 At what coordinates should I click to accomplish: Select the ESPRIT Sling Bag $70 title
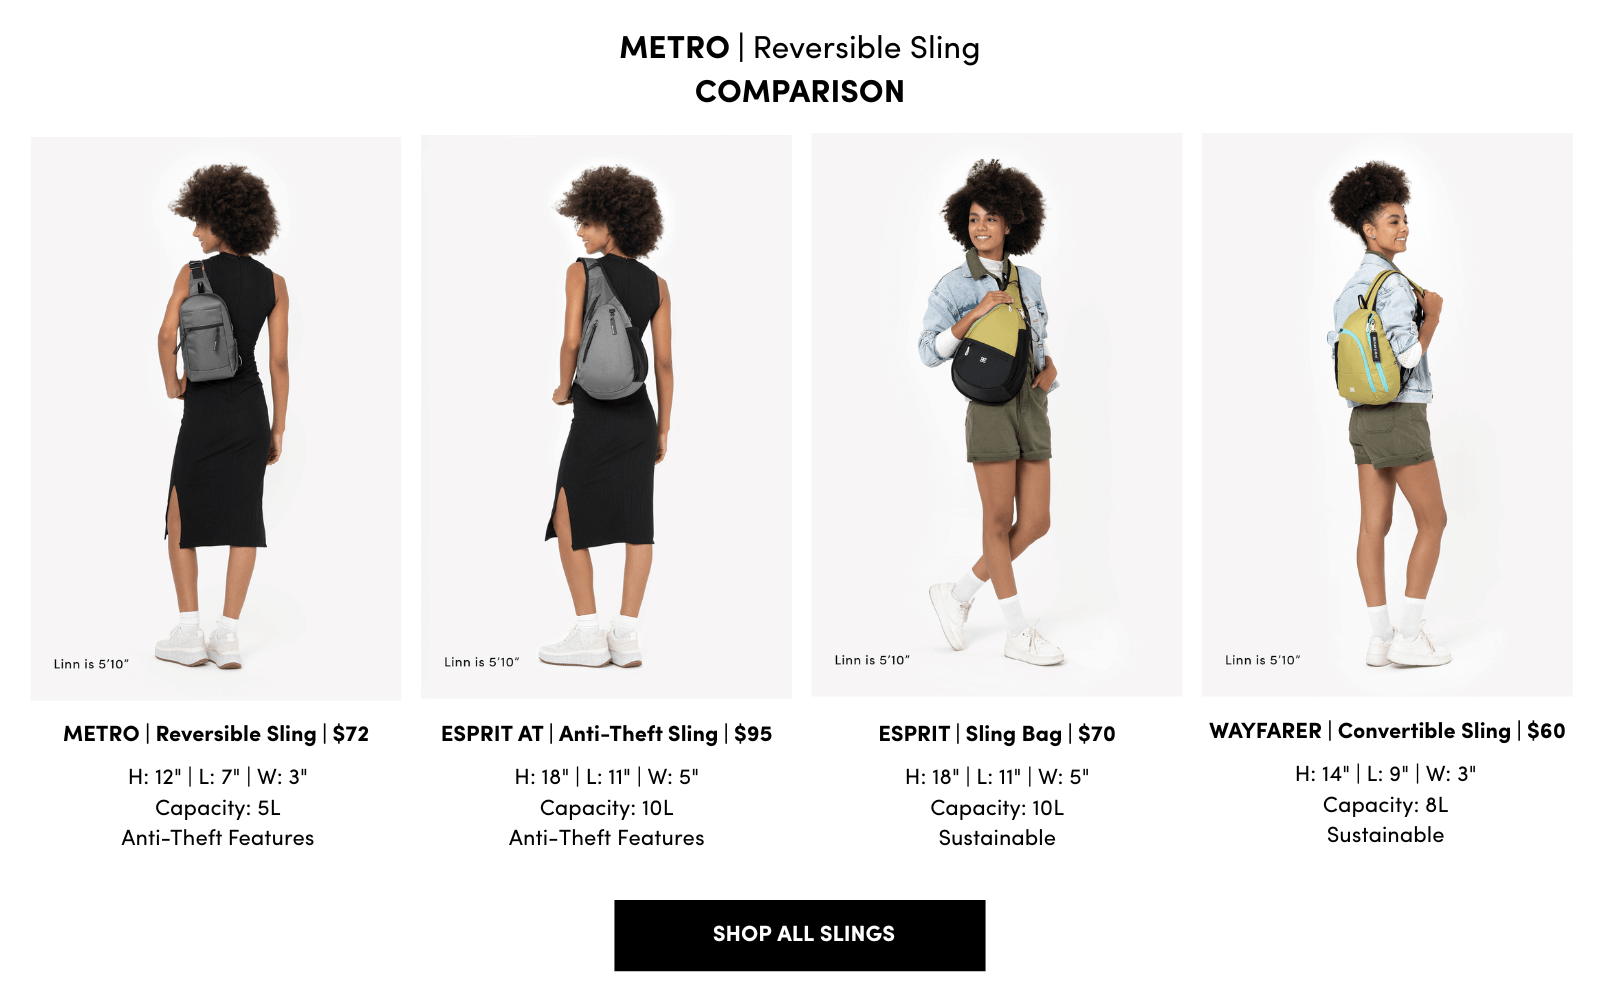[x=996, y=734]
